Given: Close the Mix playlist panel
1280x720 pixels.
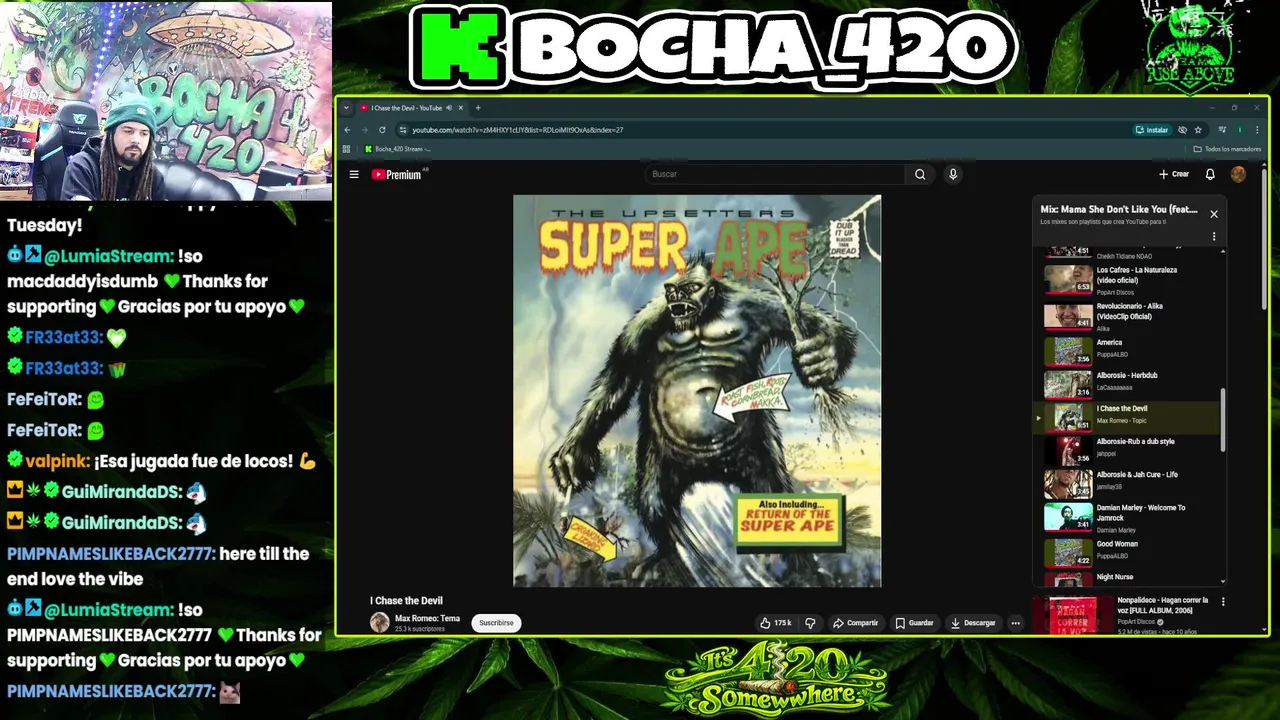Looking at the screenshot, I should coord(1214,214).
